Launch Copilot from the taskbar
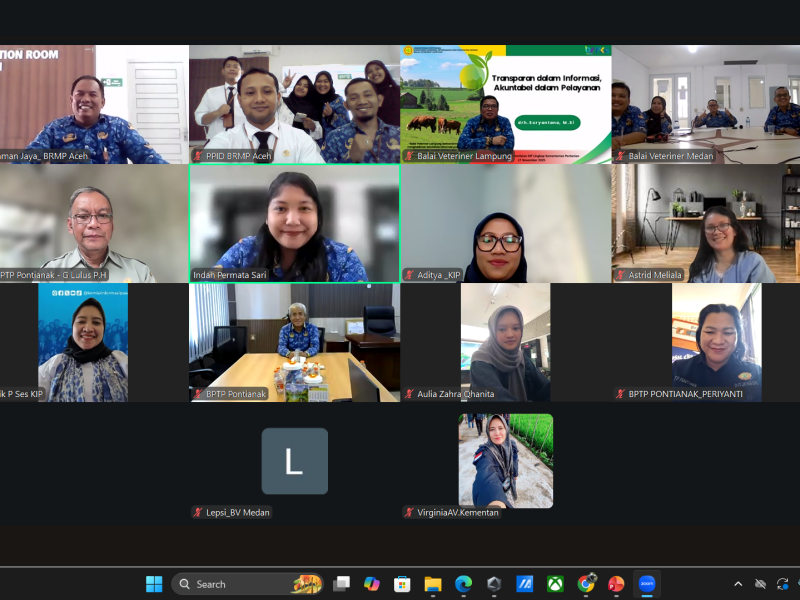800x600 pixels. [x=372, y=584]
